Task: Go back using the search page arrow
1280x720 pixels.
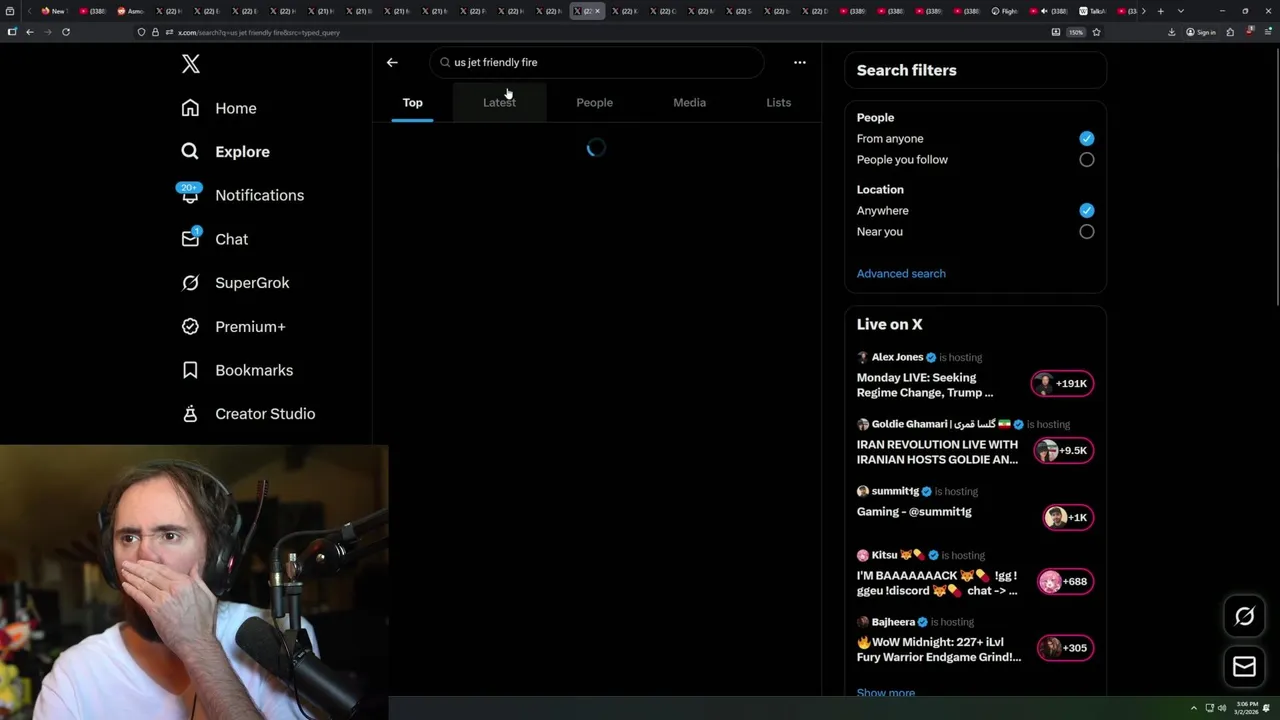Action: [x=392, y=62]
